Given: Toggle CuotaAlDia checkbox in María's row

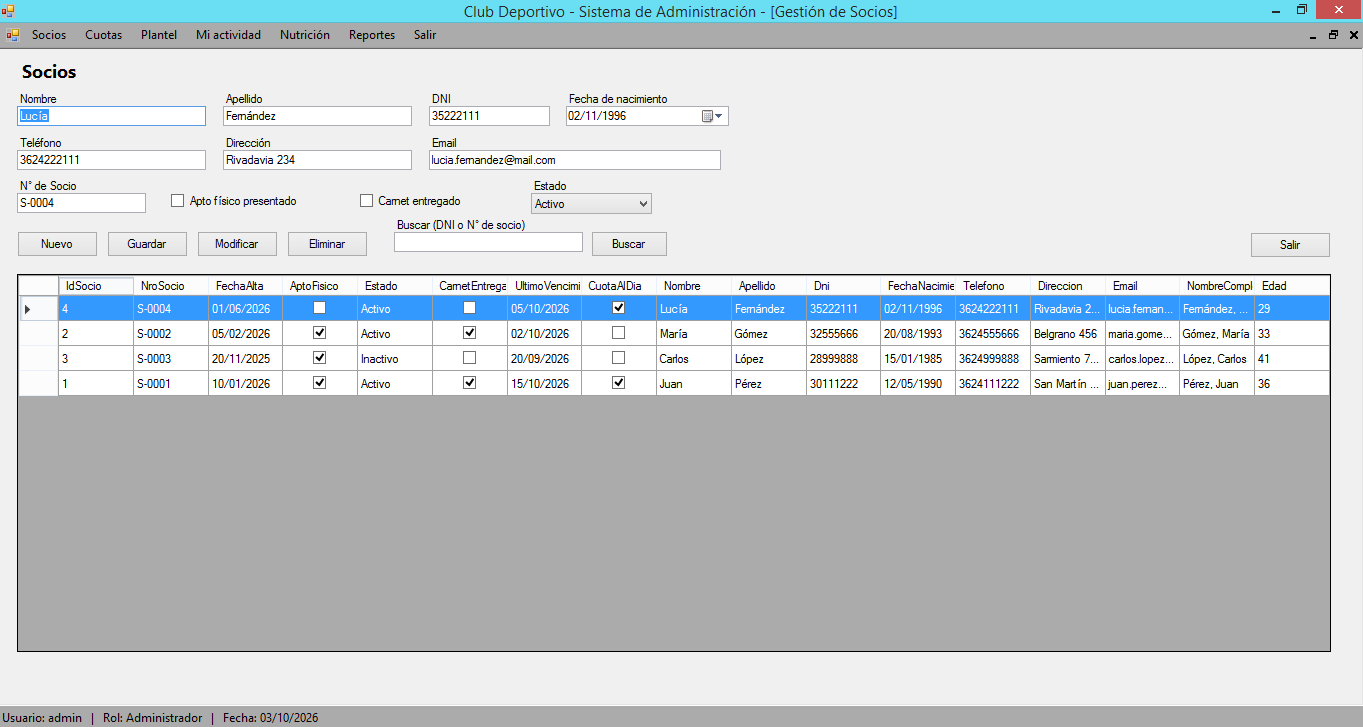Looking at the screenshot, I should (x=618, y=333).
